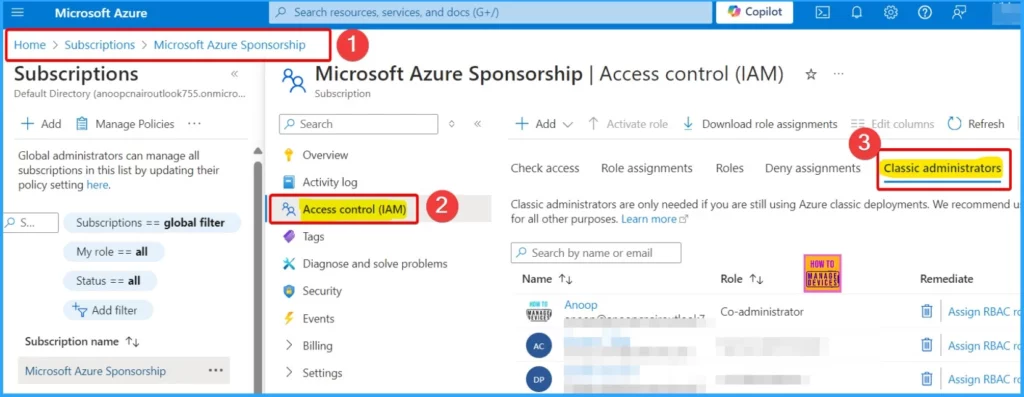The image size is (1024, 397).
Task: Open Tags menu item
Action: pos(313,236)
